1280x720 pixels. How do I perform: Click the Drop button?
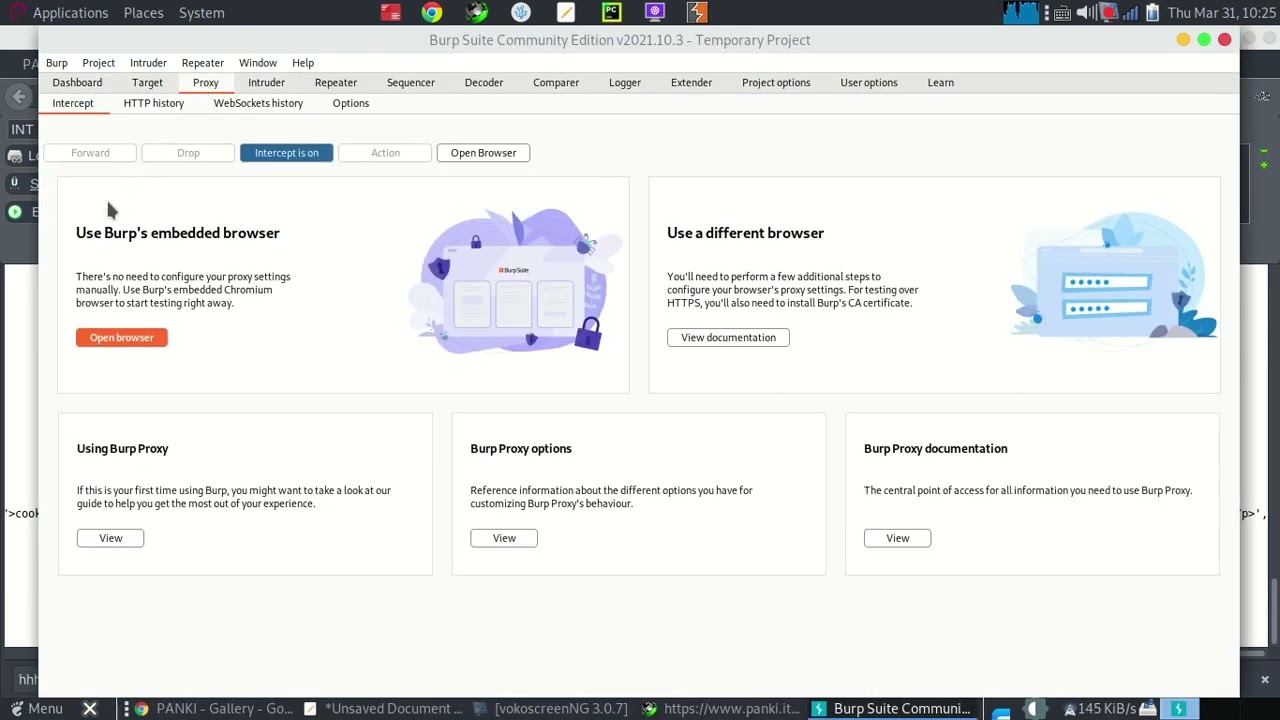pos(188,153)
